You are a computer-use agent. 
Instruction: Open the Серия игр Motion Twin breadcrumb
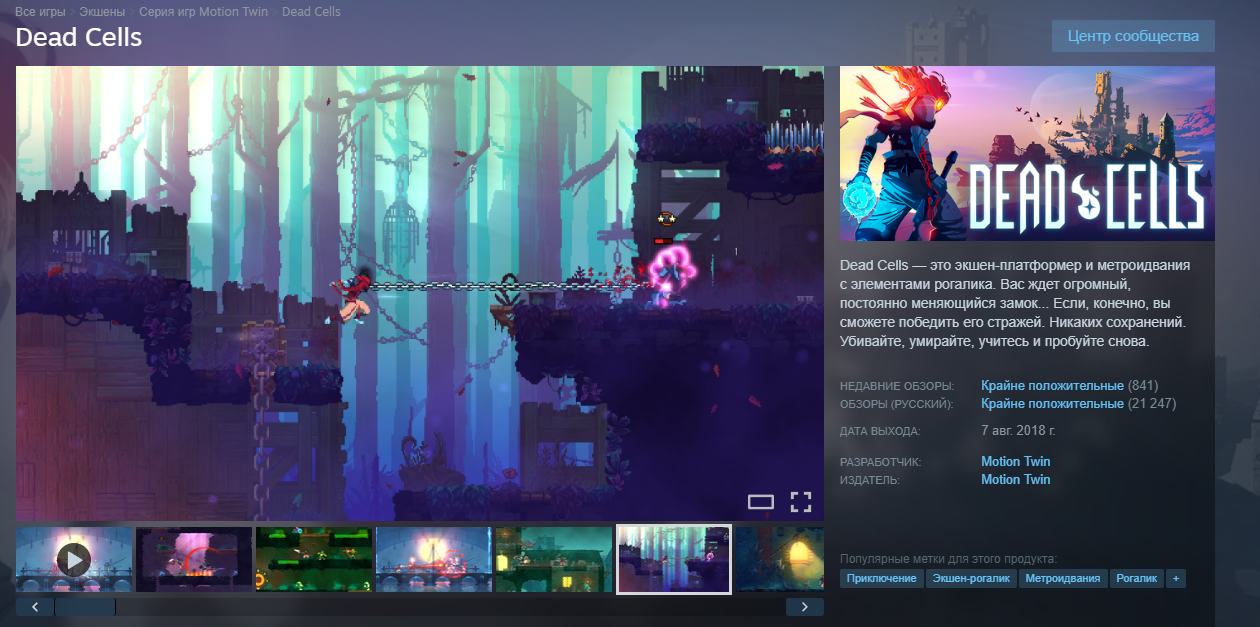[x=204, y=12]
